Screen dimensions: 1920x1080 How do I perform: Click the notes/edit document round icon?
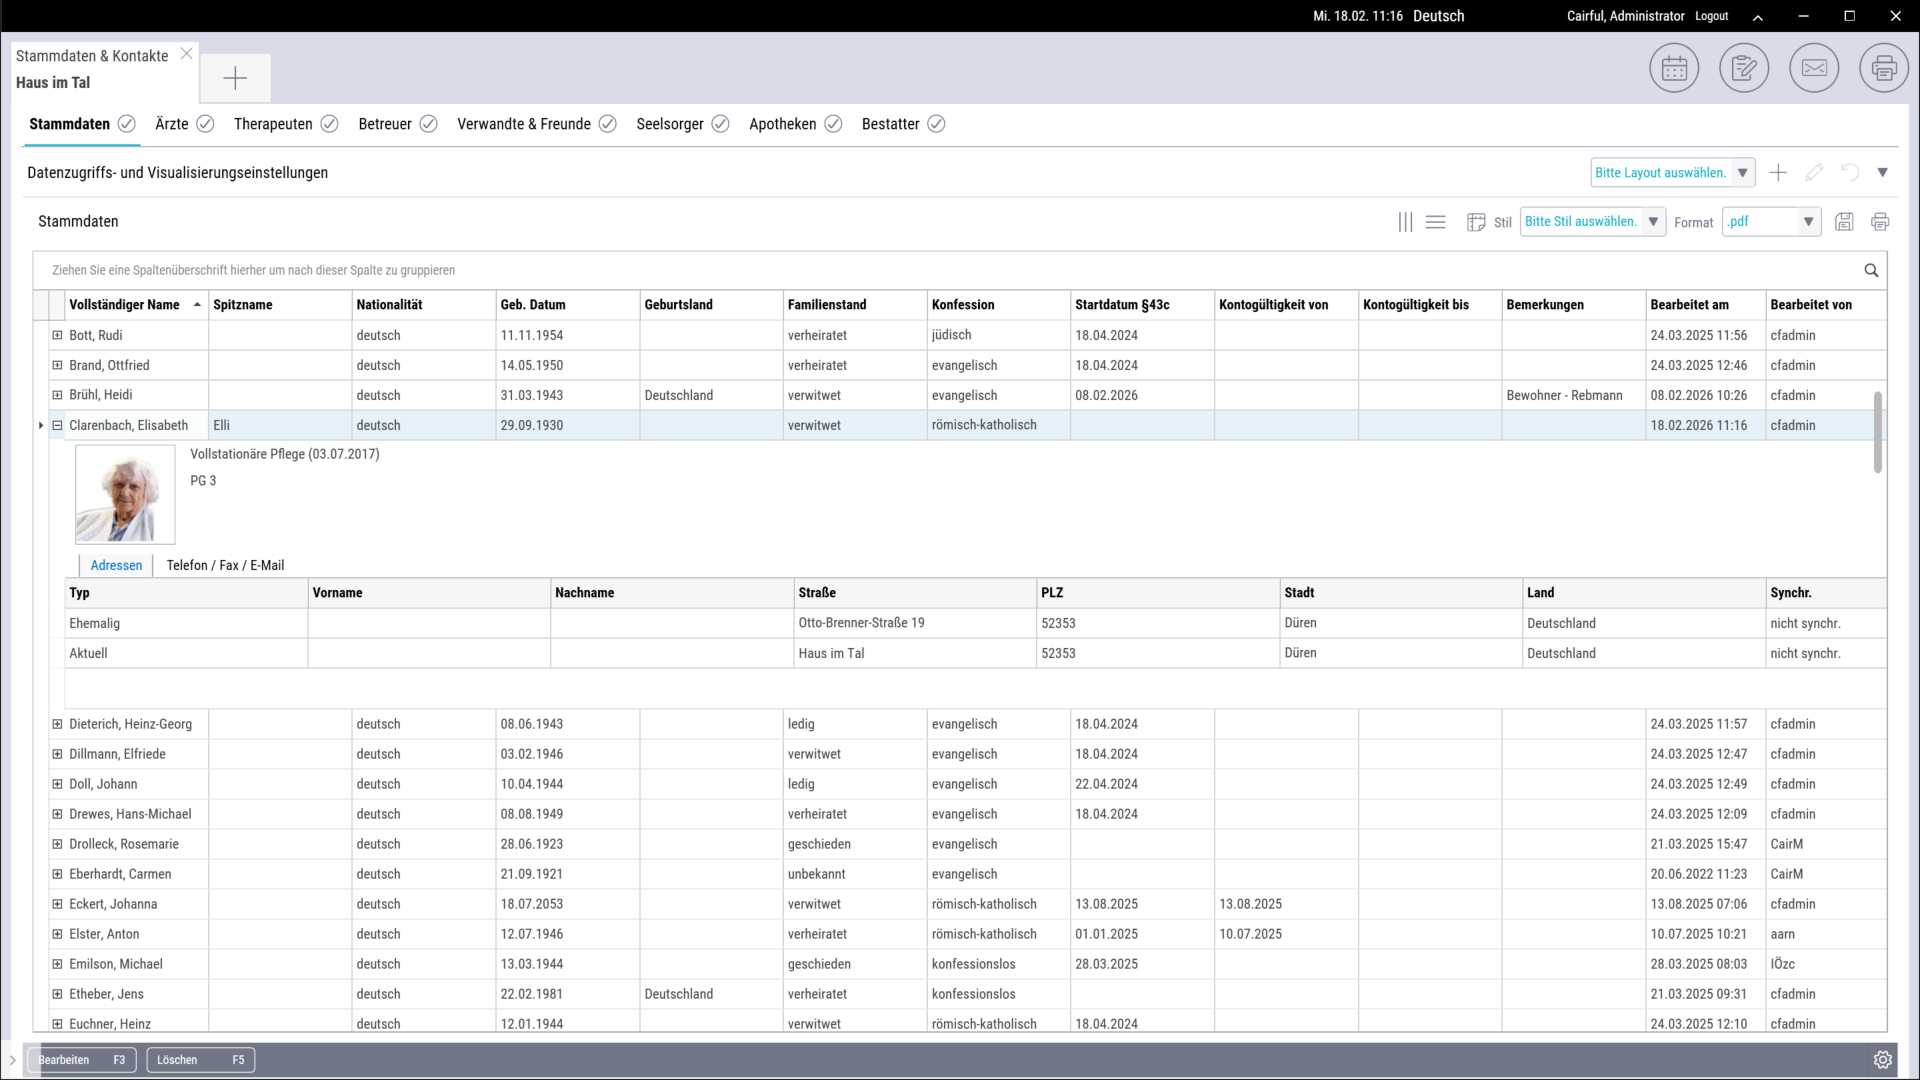pyautogui.click(x=1744, y=68)
